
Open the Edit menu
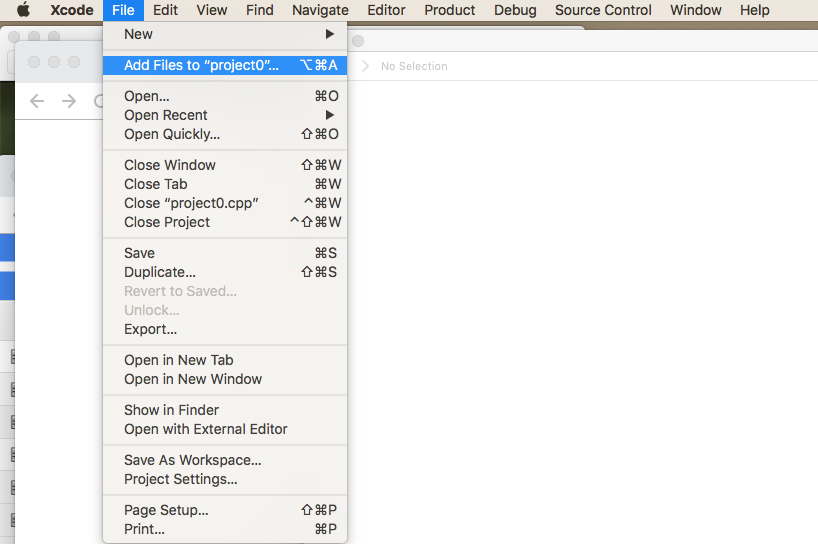tap(165, 10)
